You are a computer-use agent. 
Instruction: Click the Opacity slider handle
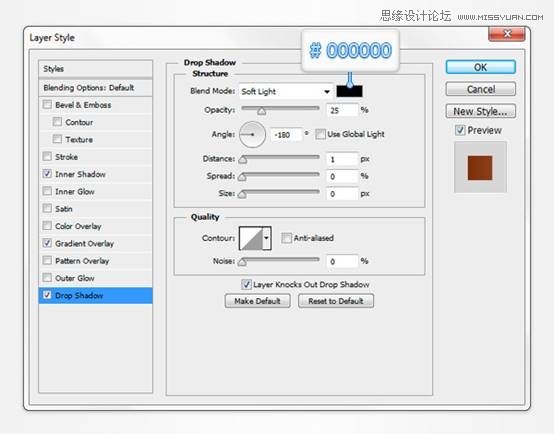click(261, 112)
